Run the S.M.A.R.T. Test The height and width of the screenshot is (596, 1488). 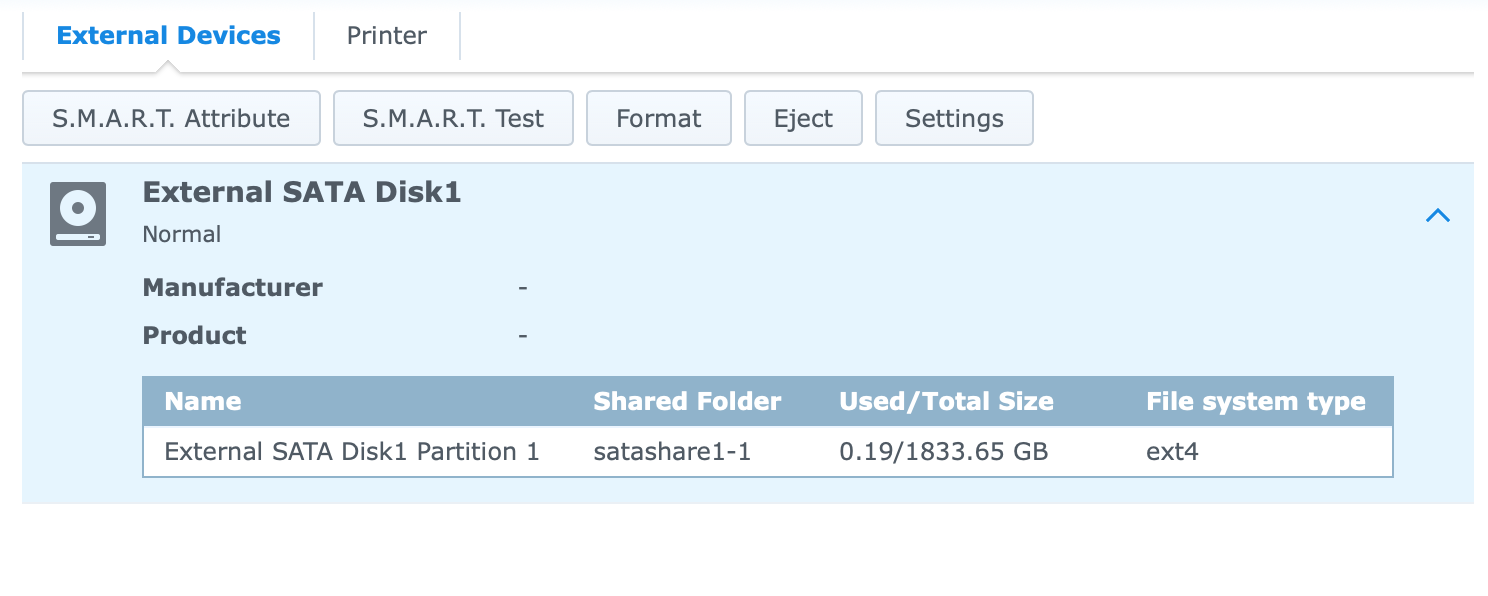coord(453,118)
